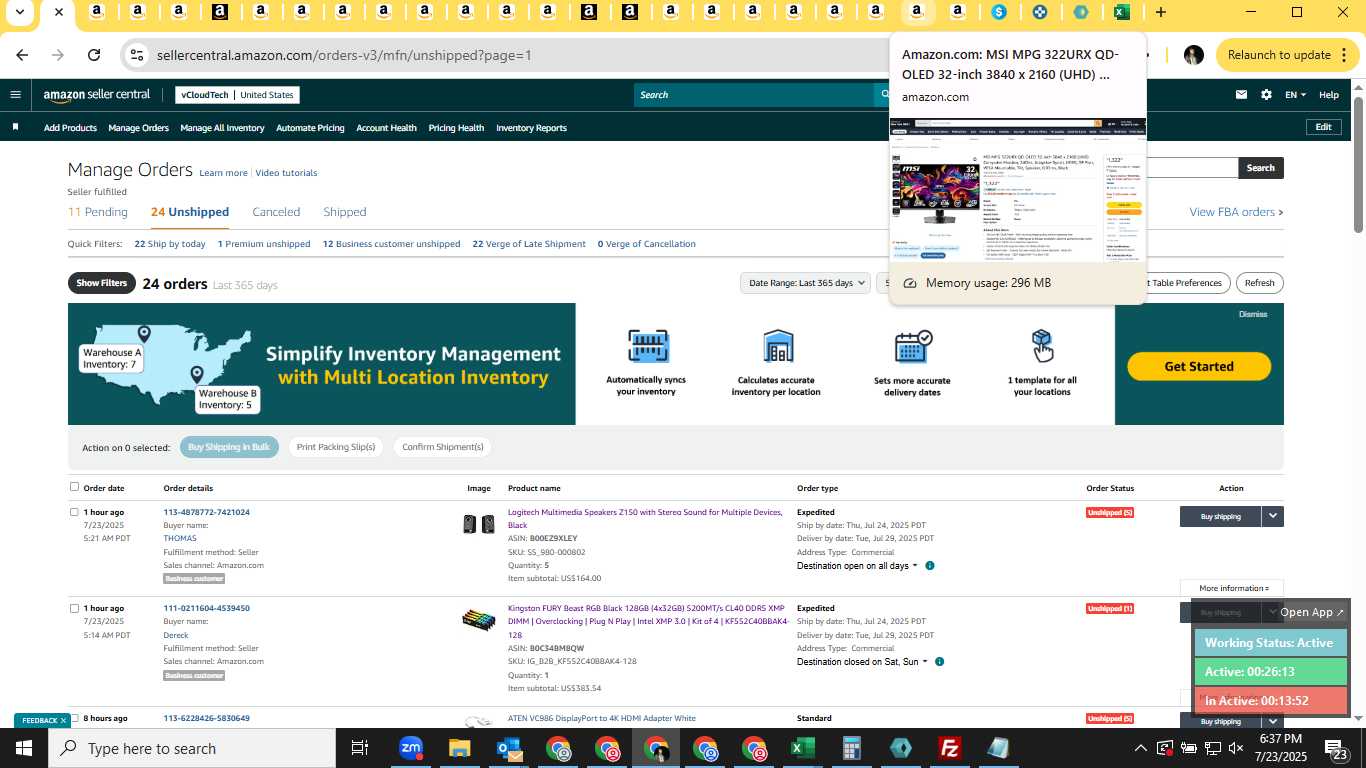Expand Destination open on all days
The width and height of the screenshot is (1366, 768).
point(857,566)
